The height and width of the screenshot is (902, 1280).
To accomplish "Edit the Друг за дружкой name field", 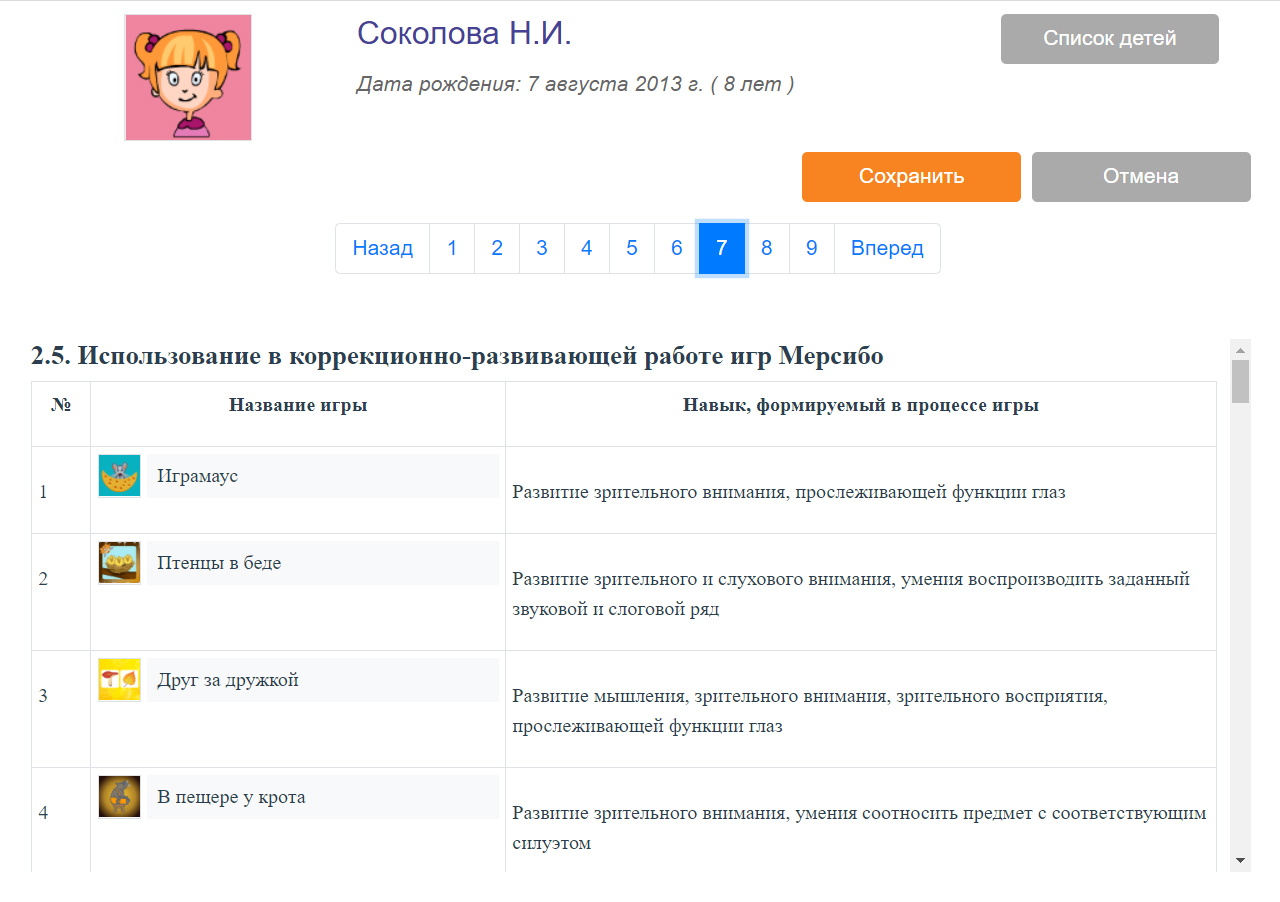I will point(322,680).
